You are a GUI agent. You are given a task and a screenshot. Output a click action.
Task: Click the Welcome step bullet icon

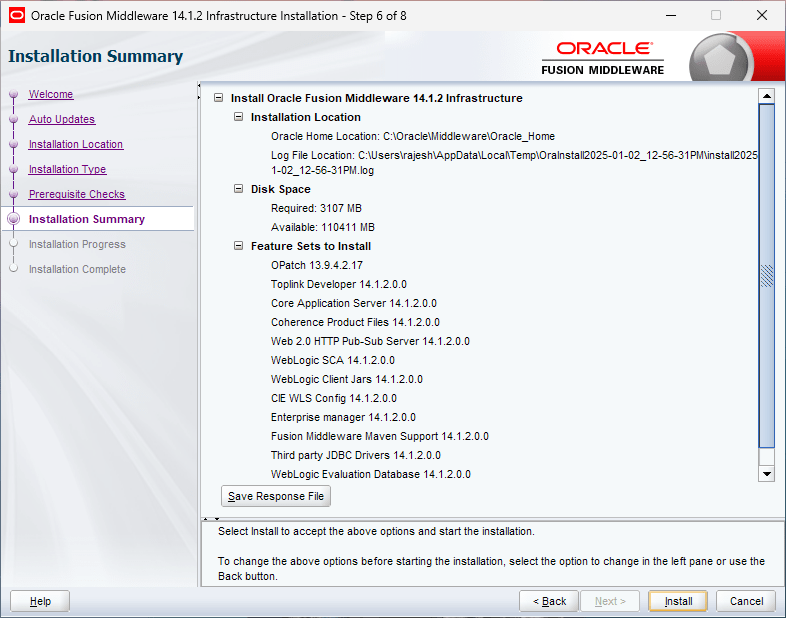pyautogui.click(x=14, y=94)
